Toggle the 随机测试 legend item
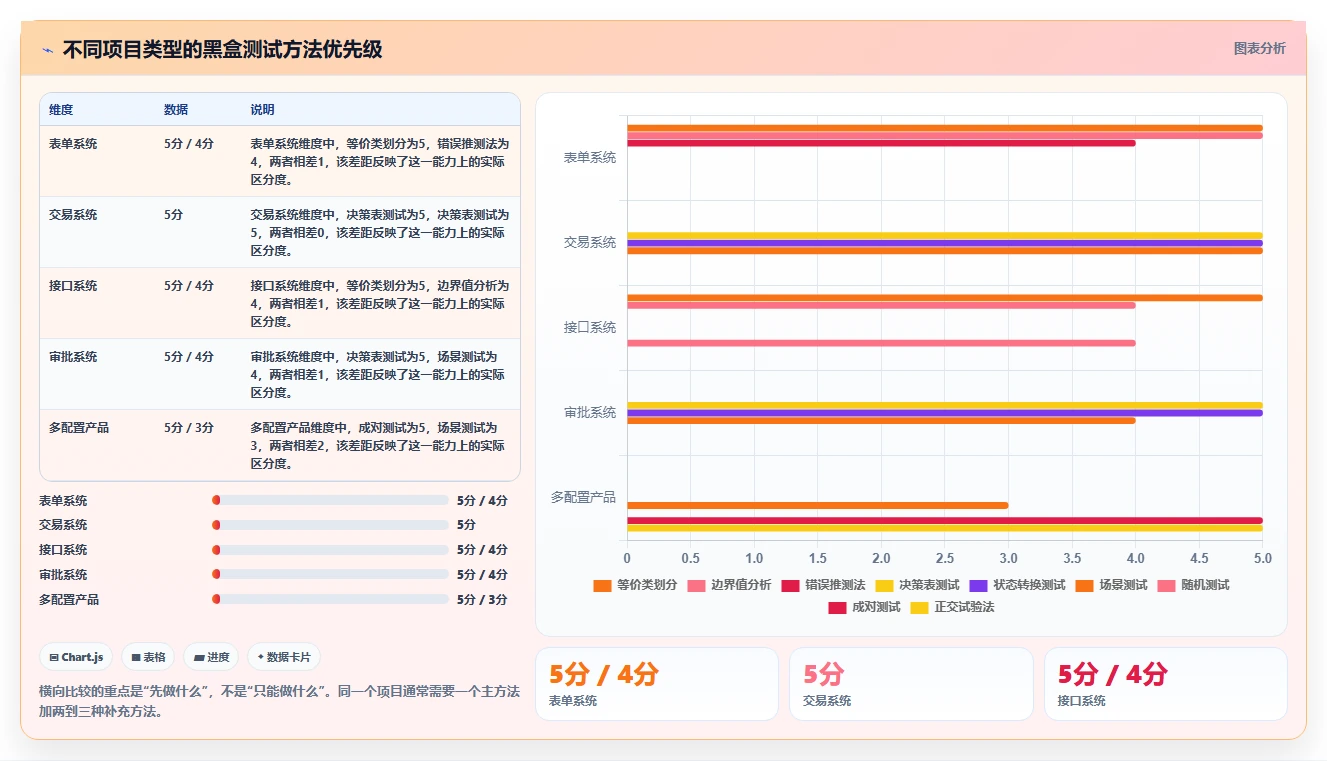 pyautogui.click(x=1193, y=585)
